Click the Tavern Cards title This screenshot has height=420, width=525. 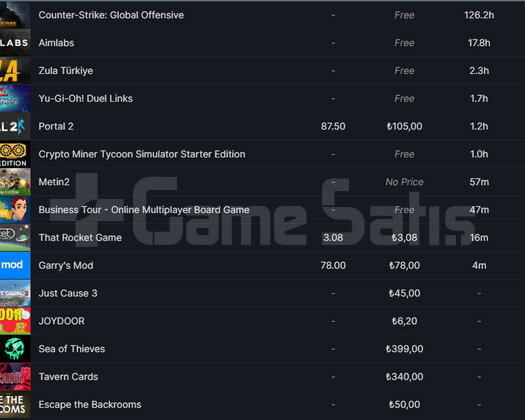tap(68, 377)
